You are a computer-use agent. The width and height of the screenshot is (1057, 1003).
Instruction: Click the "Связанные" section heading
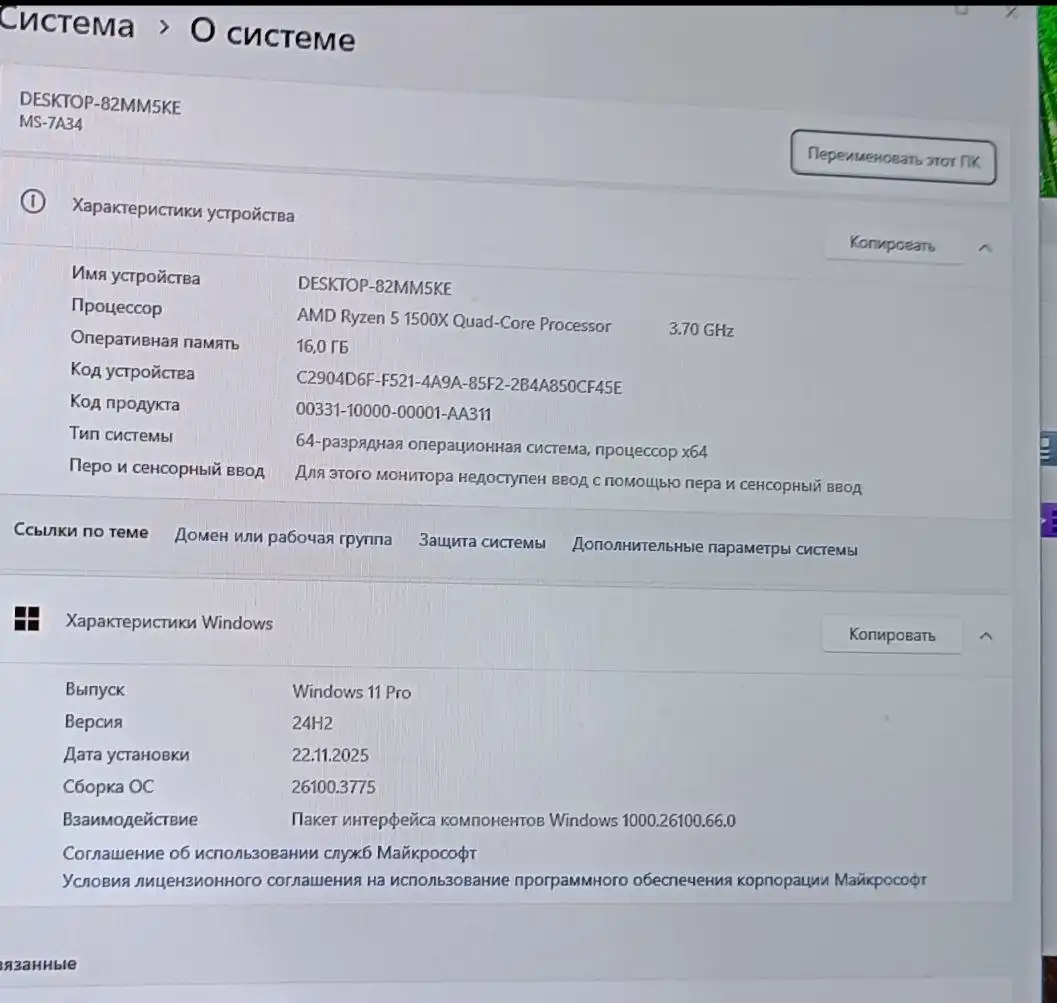40,963
